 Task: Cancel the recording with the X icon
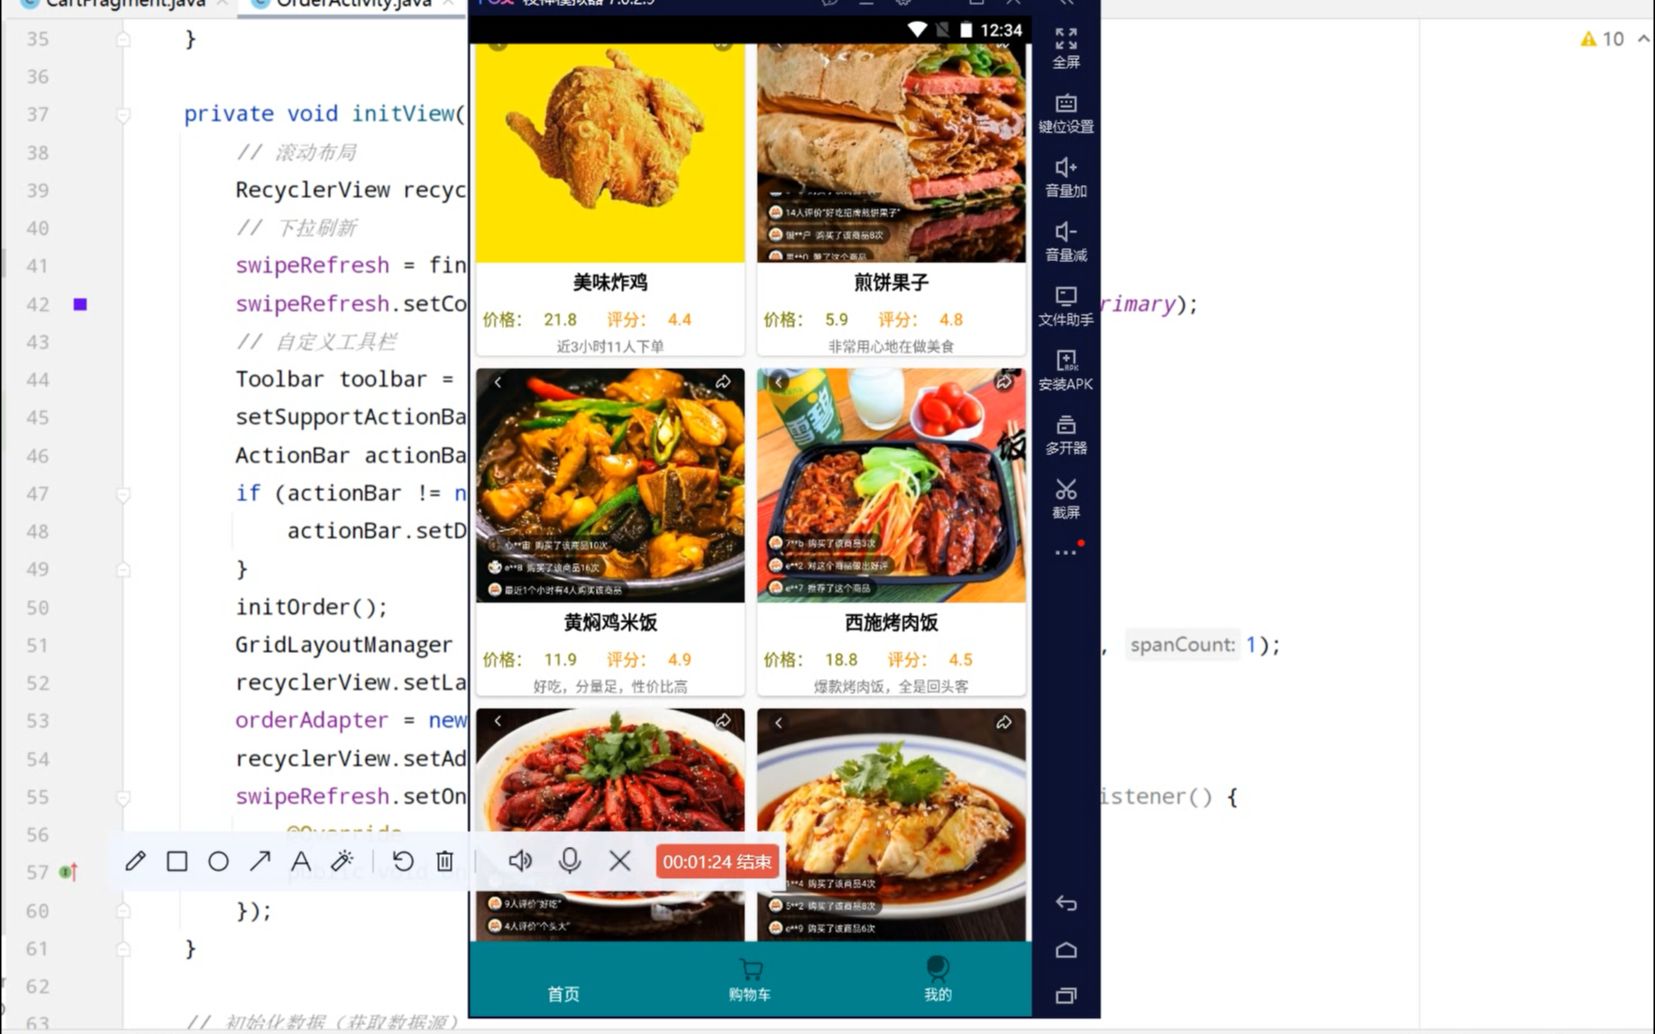click(x=620, y=861)
